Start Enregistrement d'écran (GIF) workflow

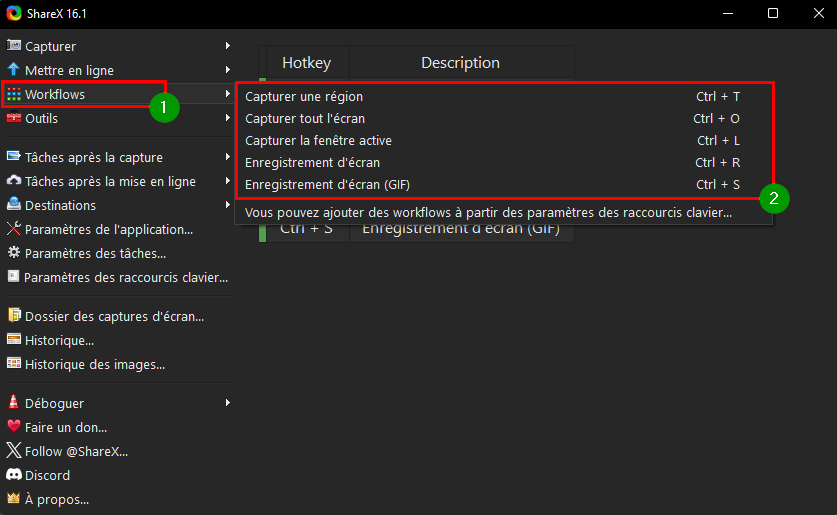click(503, 184)
